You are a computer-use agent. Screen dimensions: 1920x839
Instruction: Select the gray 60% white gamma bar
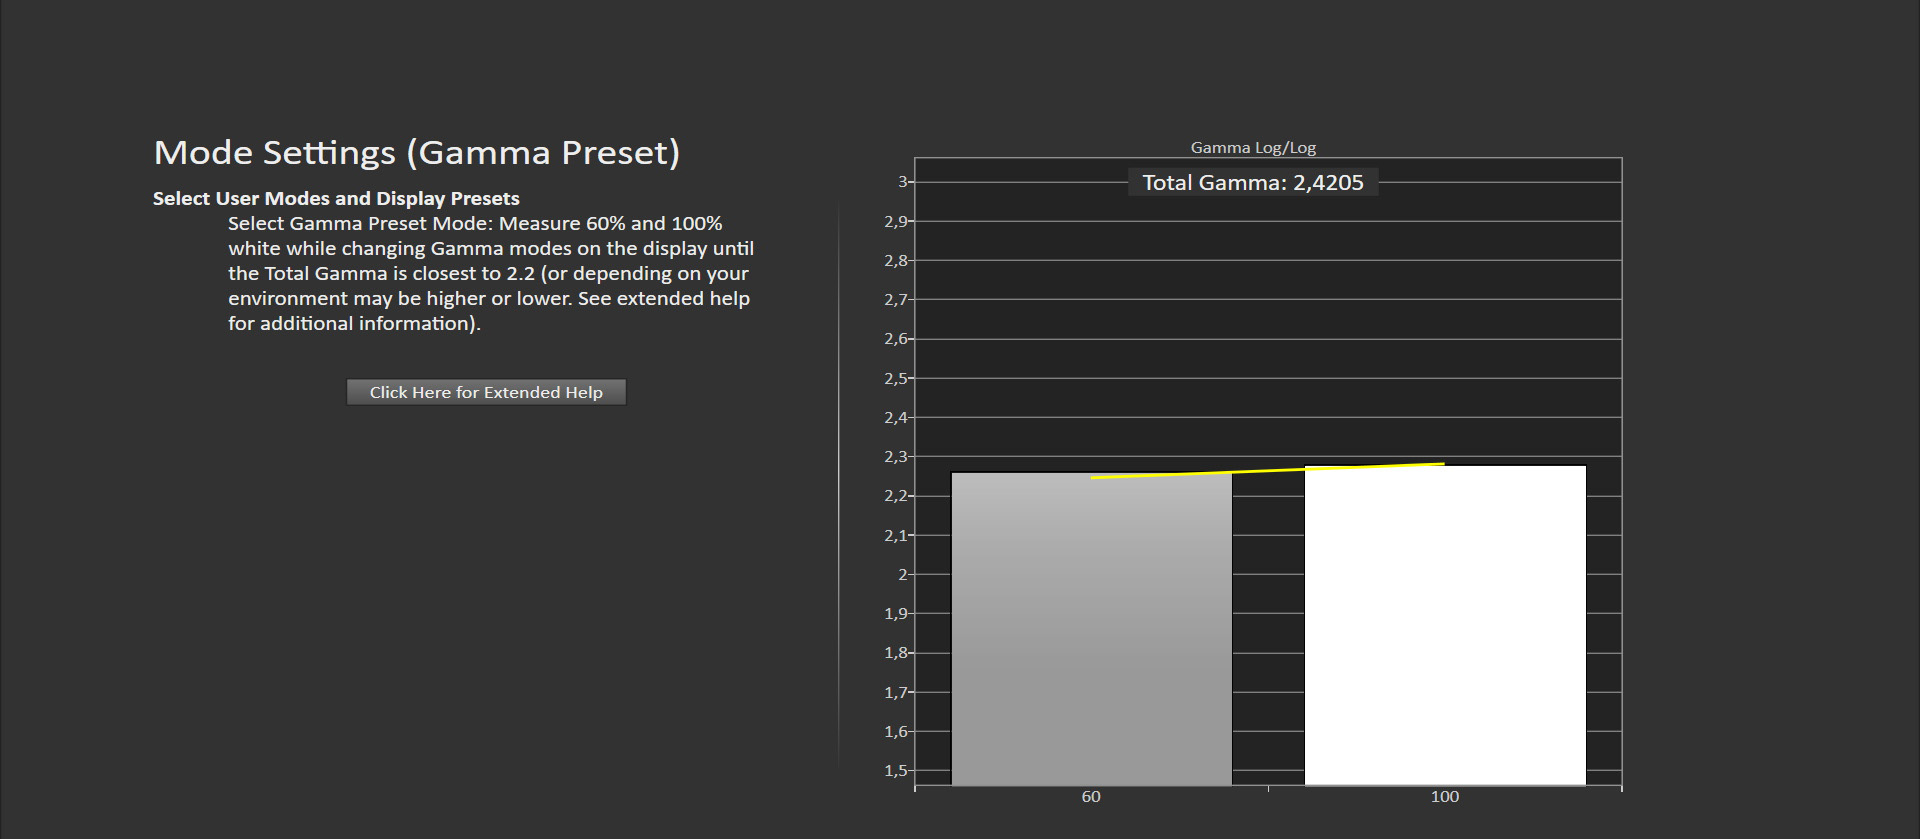click(x=1091, y=630)
